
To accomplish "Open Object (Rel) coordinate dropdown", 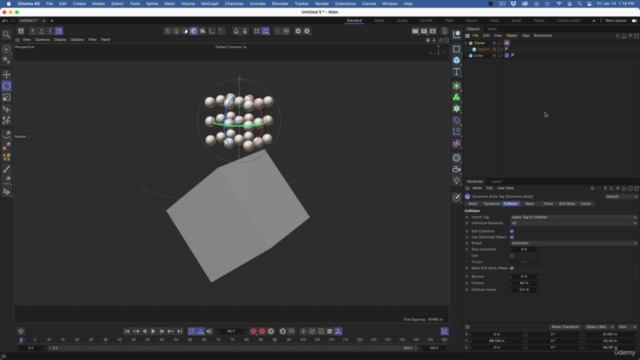I will [x=600, y=327].
